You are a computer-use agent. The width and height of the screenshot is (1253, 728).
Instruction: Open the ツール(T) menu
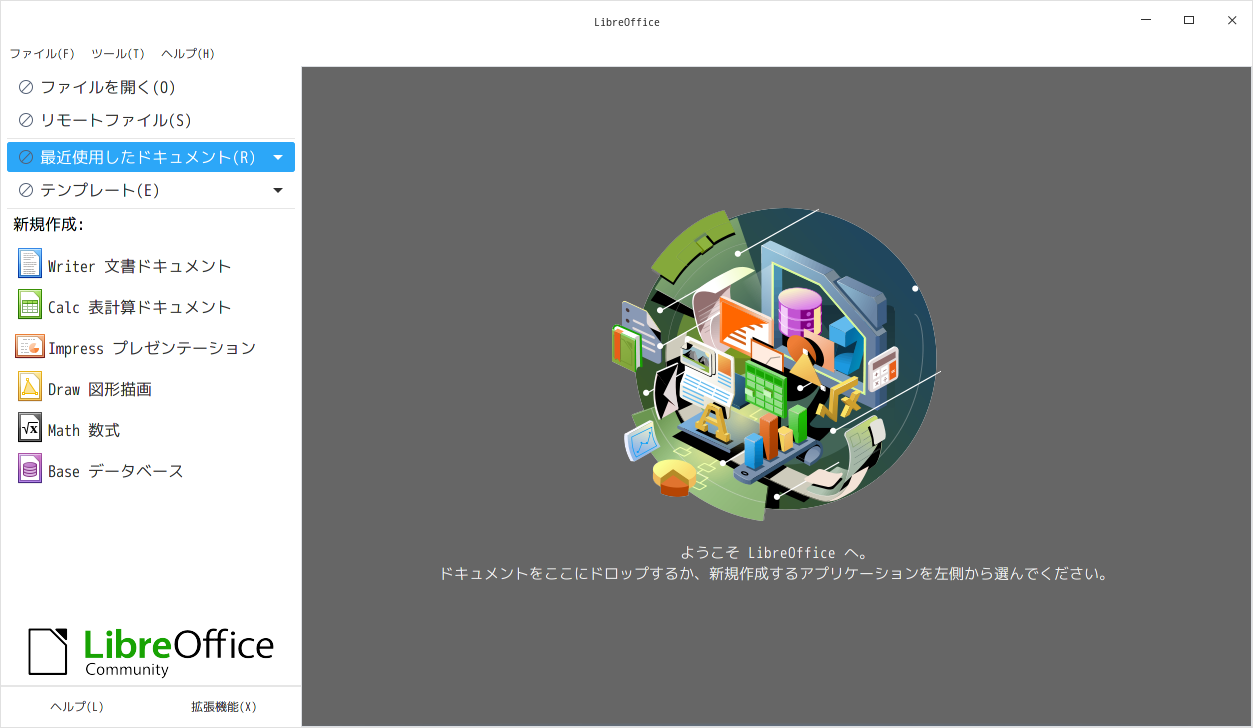click(118, 54)
